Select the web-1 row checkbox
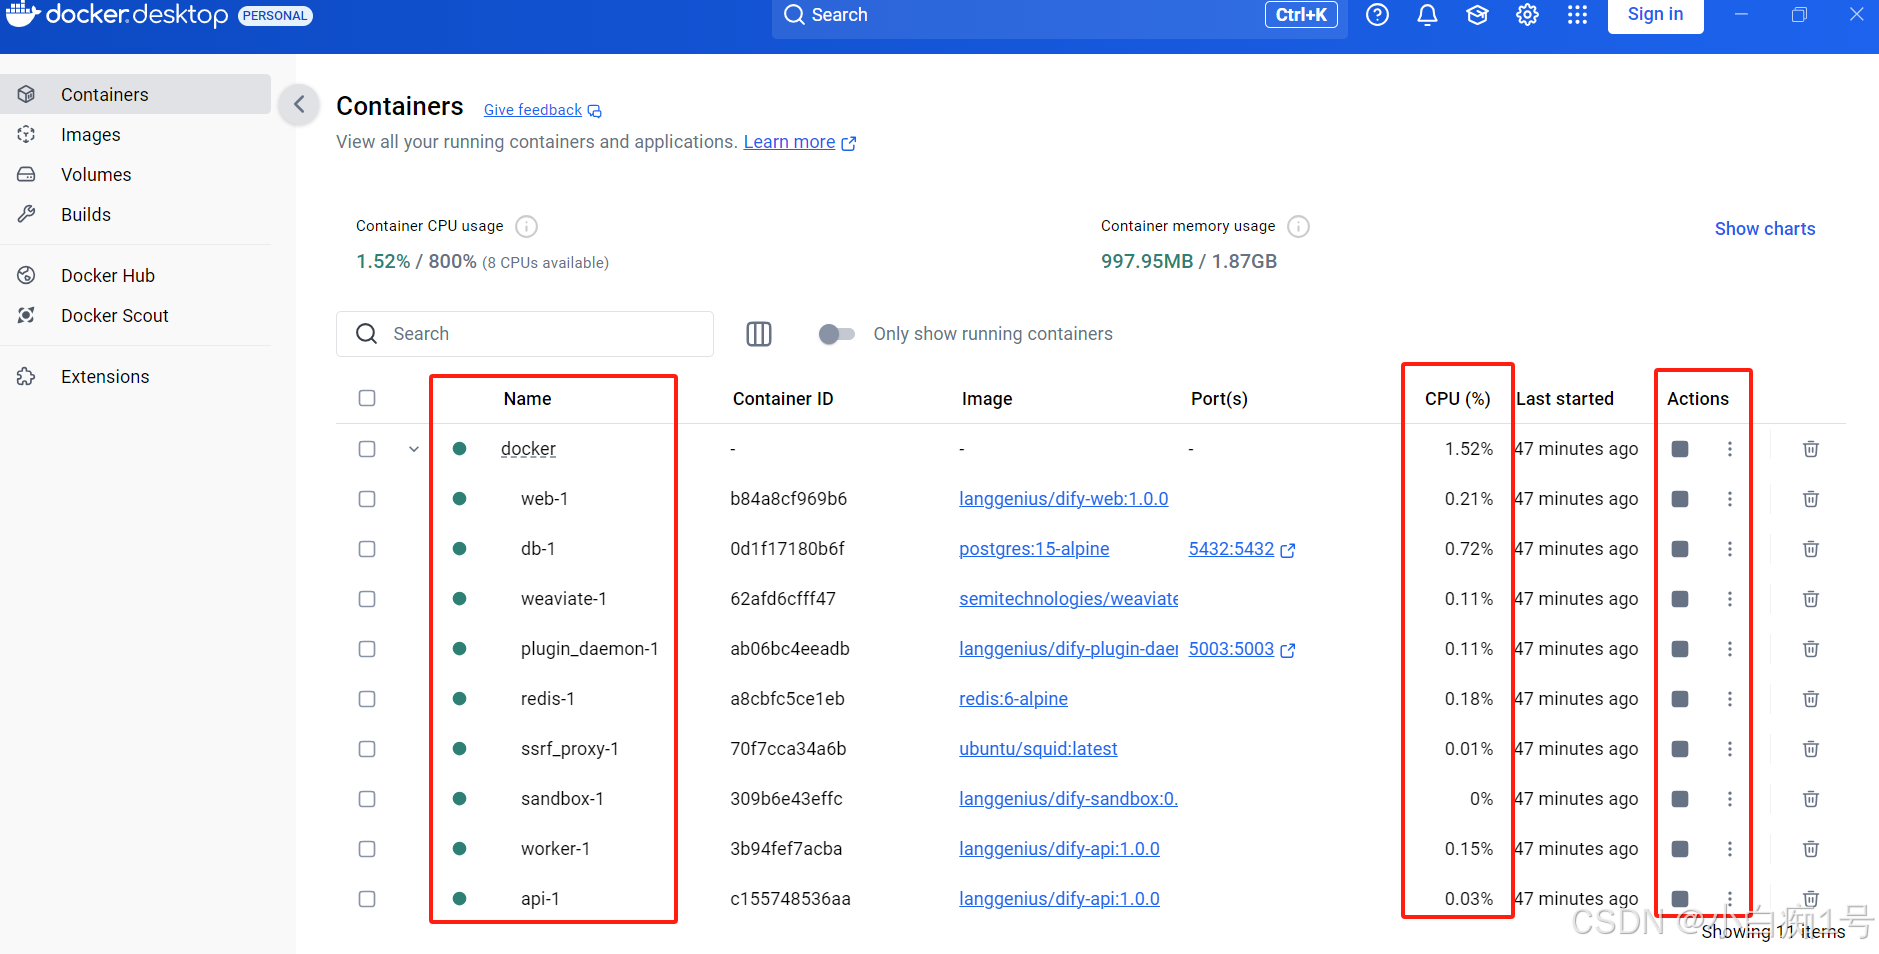The width and height of the screenshot is (1879, 954). tap(367, 499)
